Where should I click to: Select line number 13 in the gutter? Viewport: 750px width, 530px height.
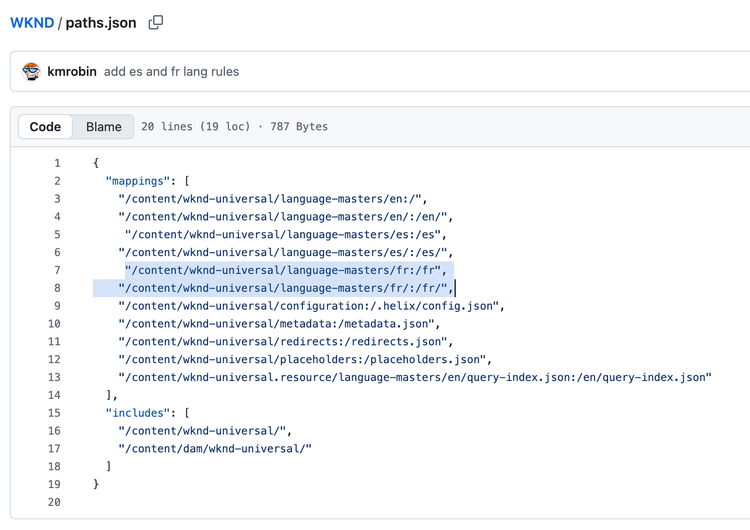54,377
